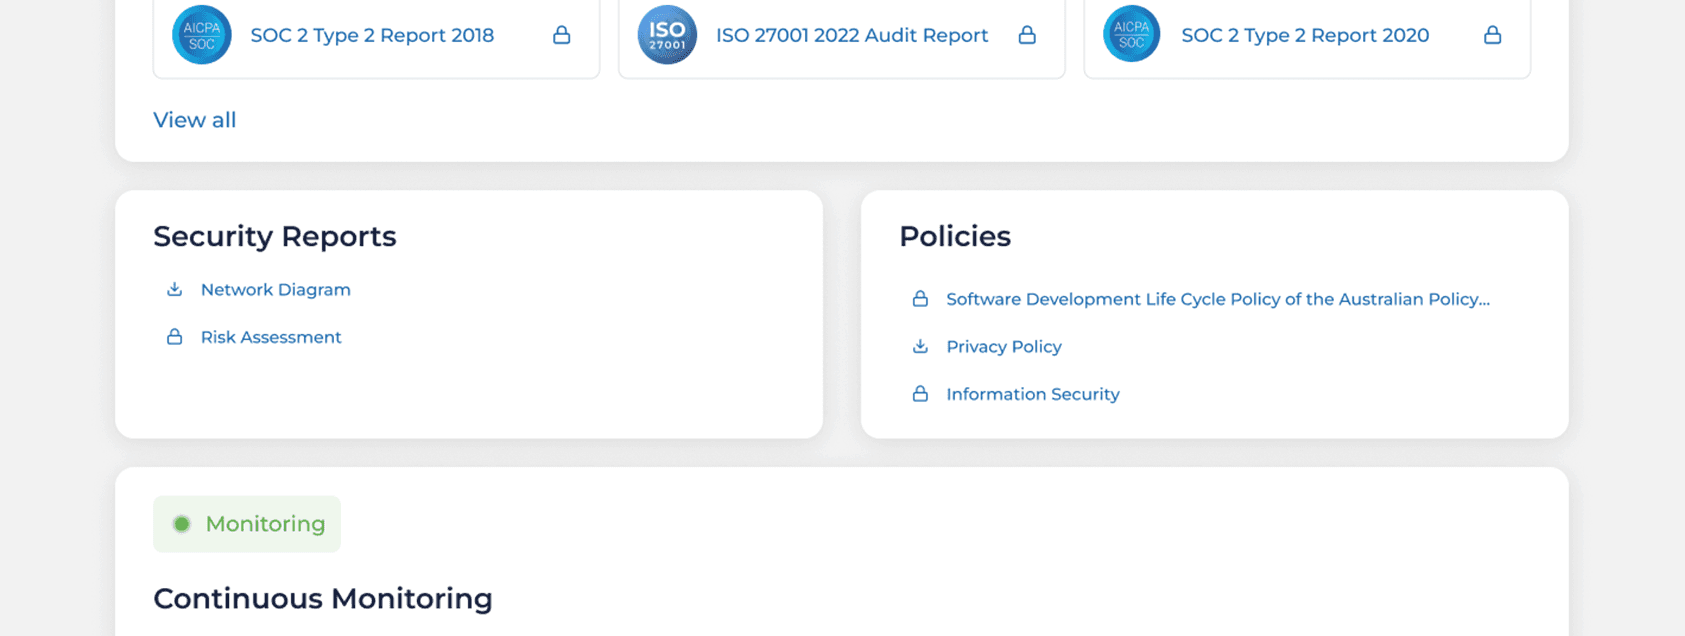Click the AICPA SOC badge for 2020 report
Viewport: 1685px width, 636px height.
[1131, 35]
